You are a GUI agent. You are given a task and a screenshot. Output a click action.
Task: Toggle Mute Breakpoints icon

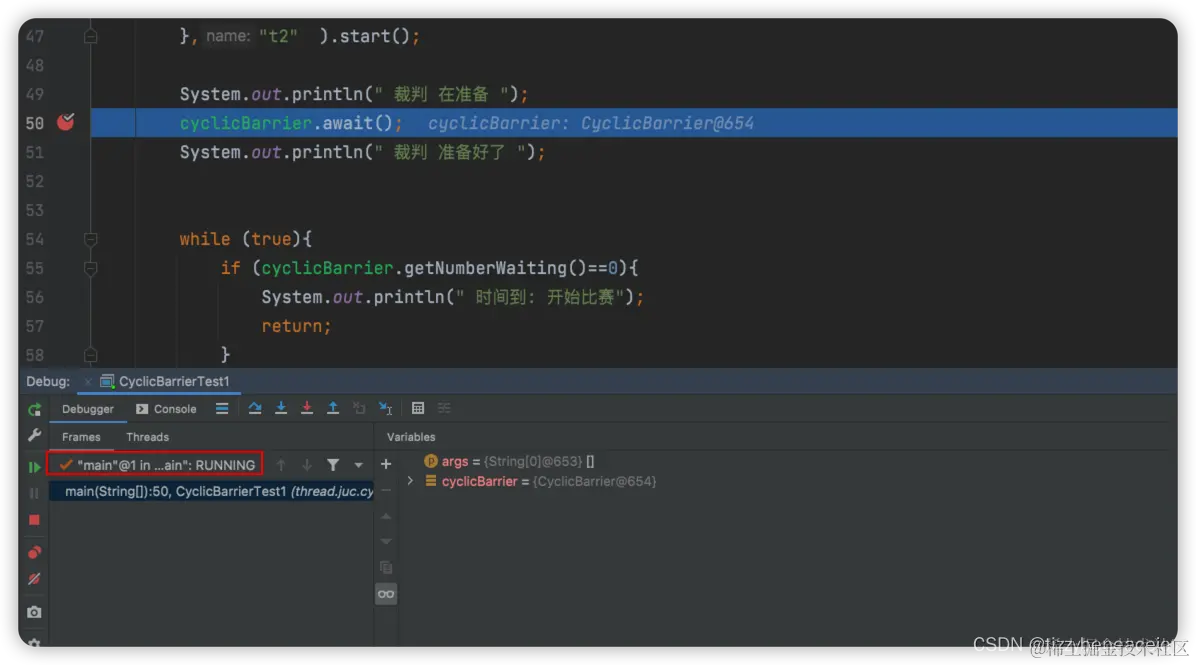coord(34,580)
